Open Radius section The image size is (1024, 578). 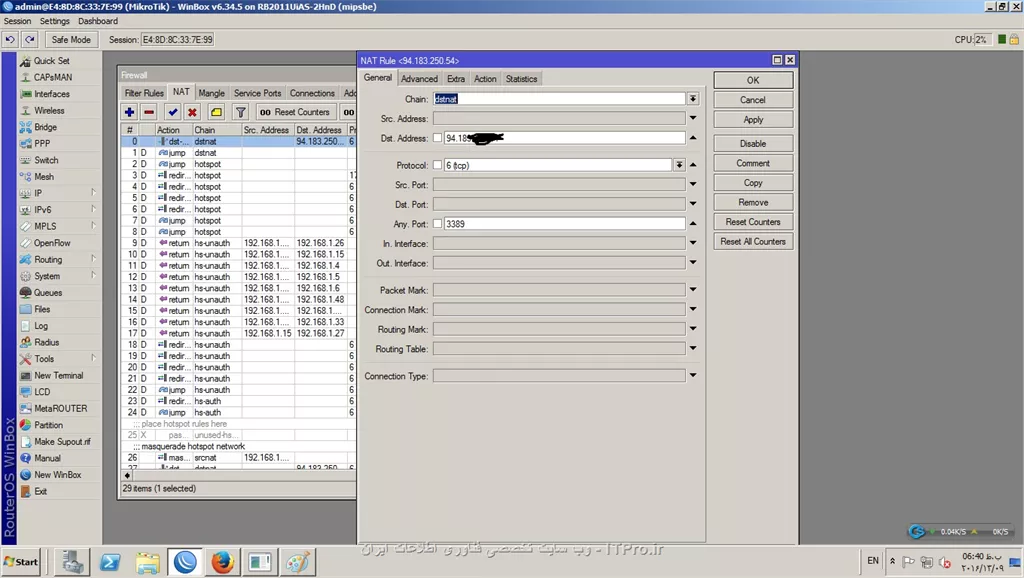[x=46, y=342]
